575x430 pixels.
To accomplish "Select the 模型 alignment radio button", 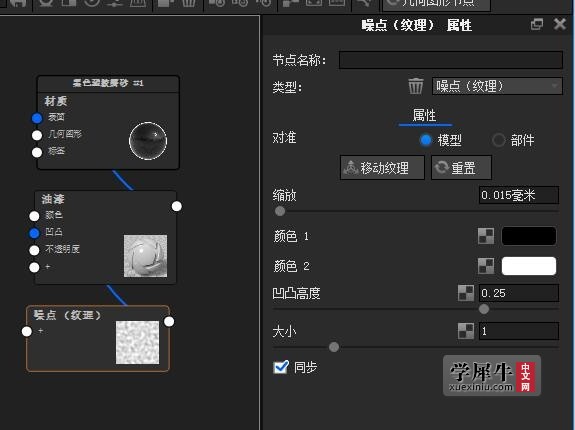I will tap(426, 140).
